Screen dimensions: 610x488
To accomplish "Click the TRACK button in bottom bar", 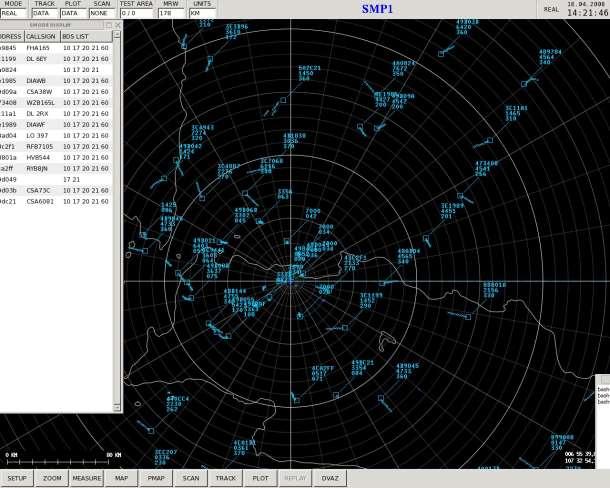I will click(226, 478).
